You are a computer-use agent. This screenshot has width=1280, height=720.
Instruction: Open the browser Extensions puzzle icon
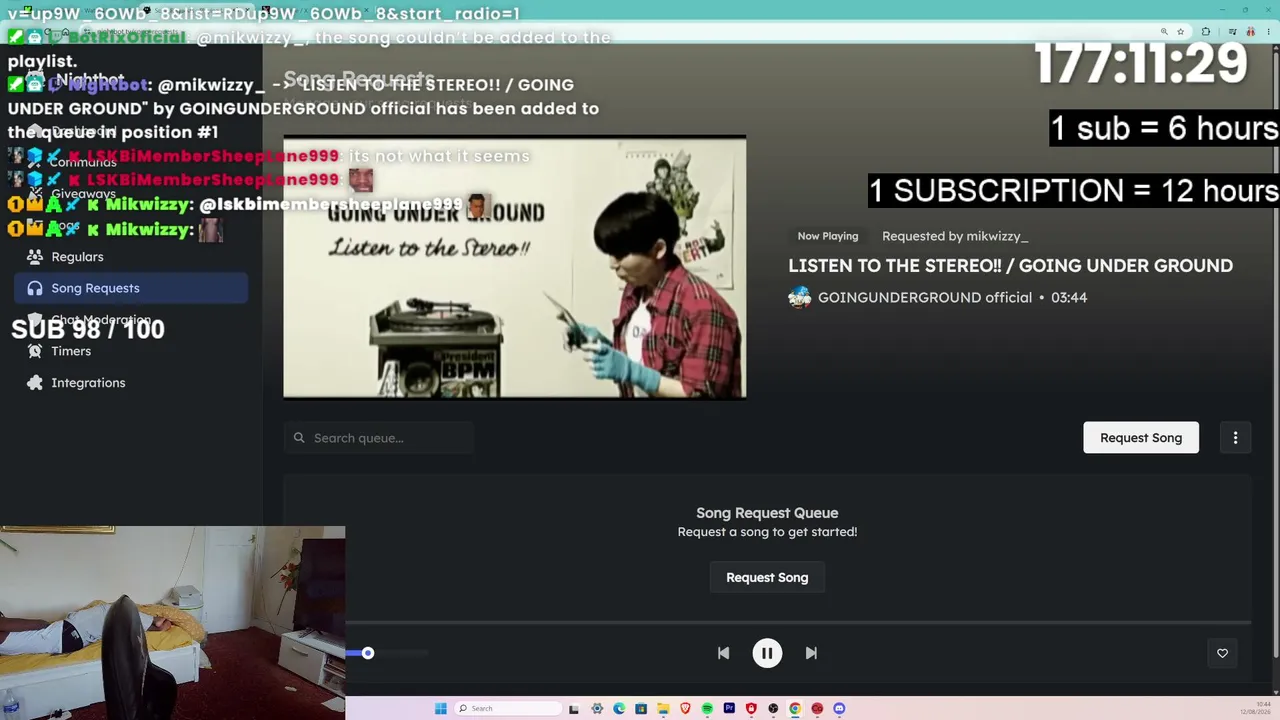point(1206,32)
